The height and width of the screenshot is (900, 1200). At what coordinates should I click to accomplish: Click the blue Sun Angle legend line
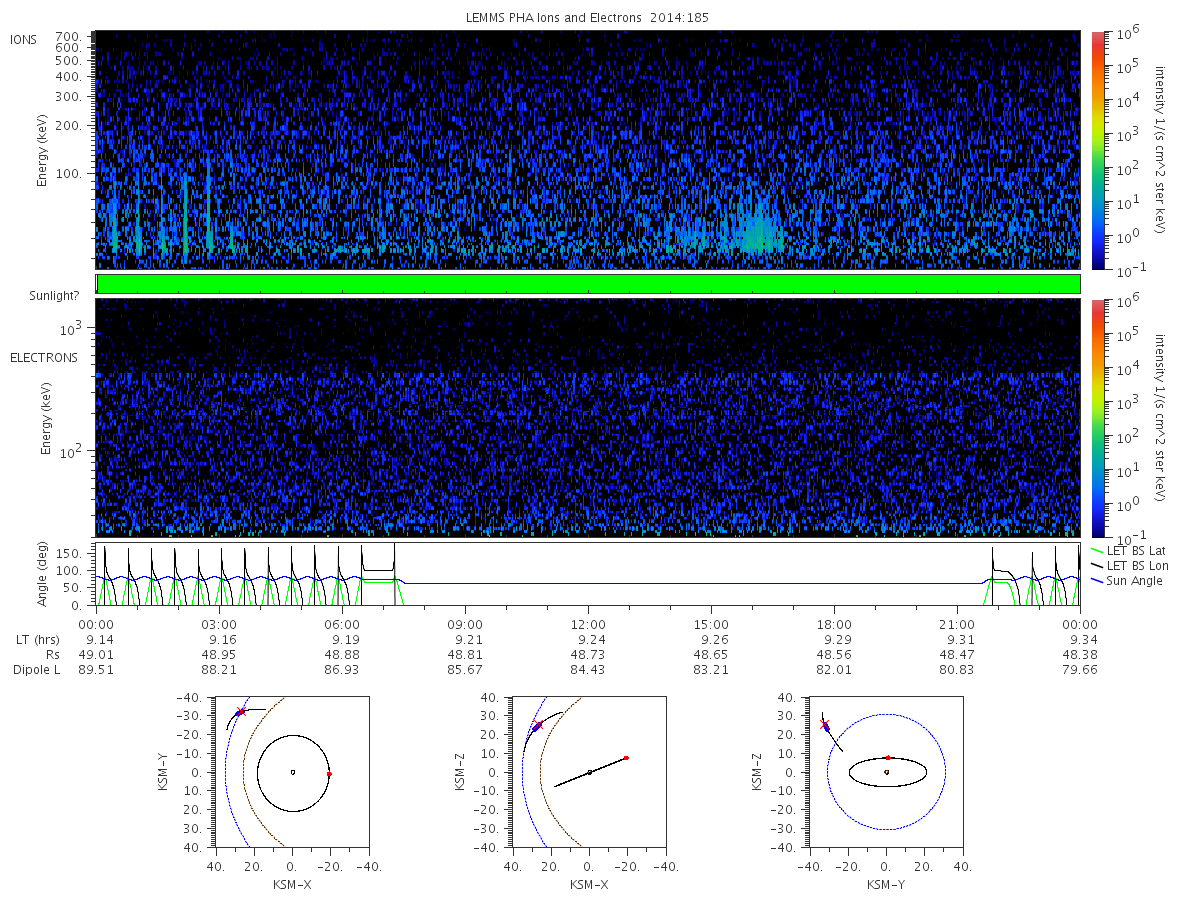(1097, 581)
